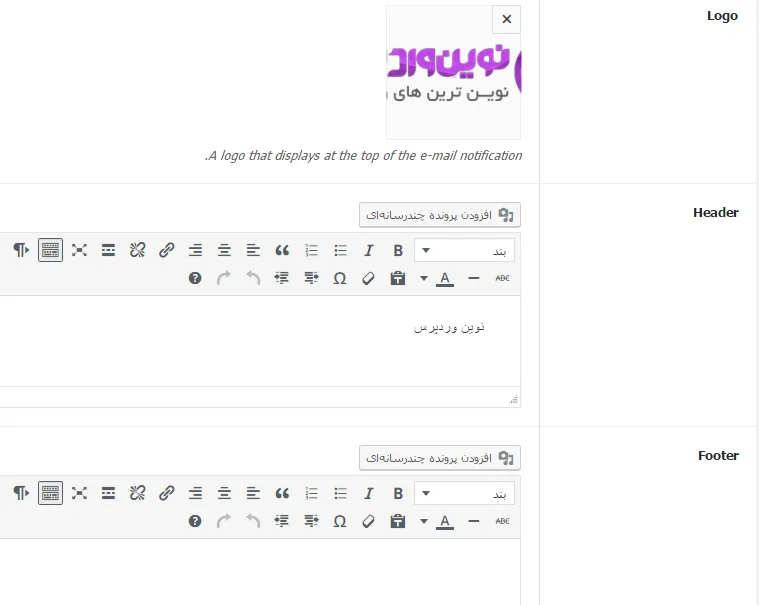Insert horizontal line in Footer editor
The height and width of the screenshot is (605, 759).
(474, 521)
